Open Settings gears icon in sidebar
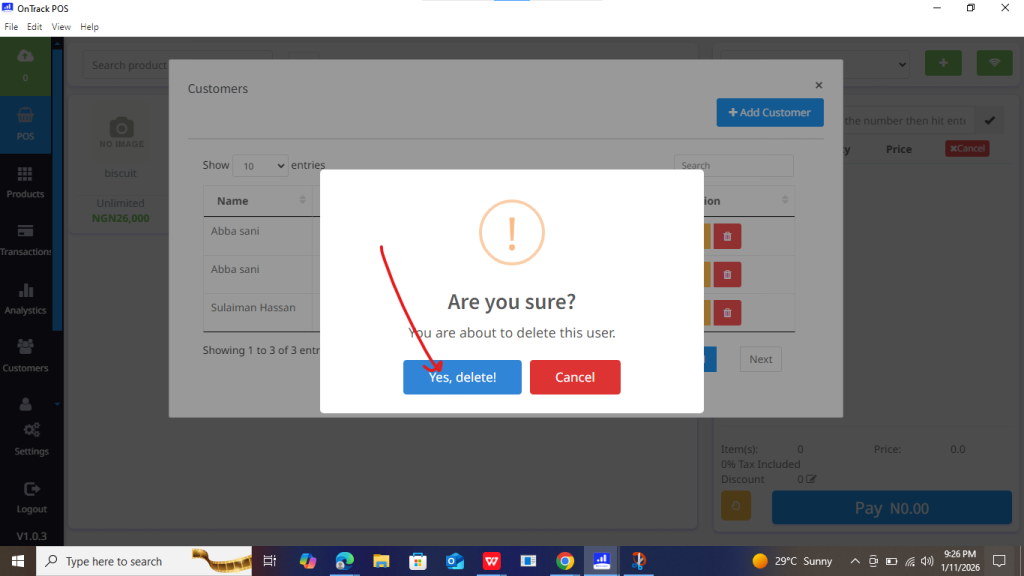 31,437
